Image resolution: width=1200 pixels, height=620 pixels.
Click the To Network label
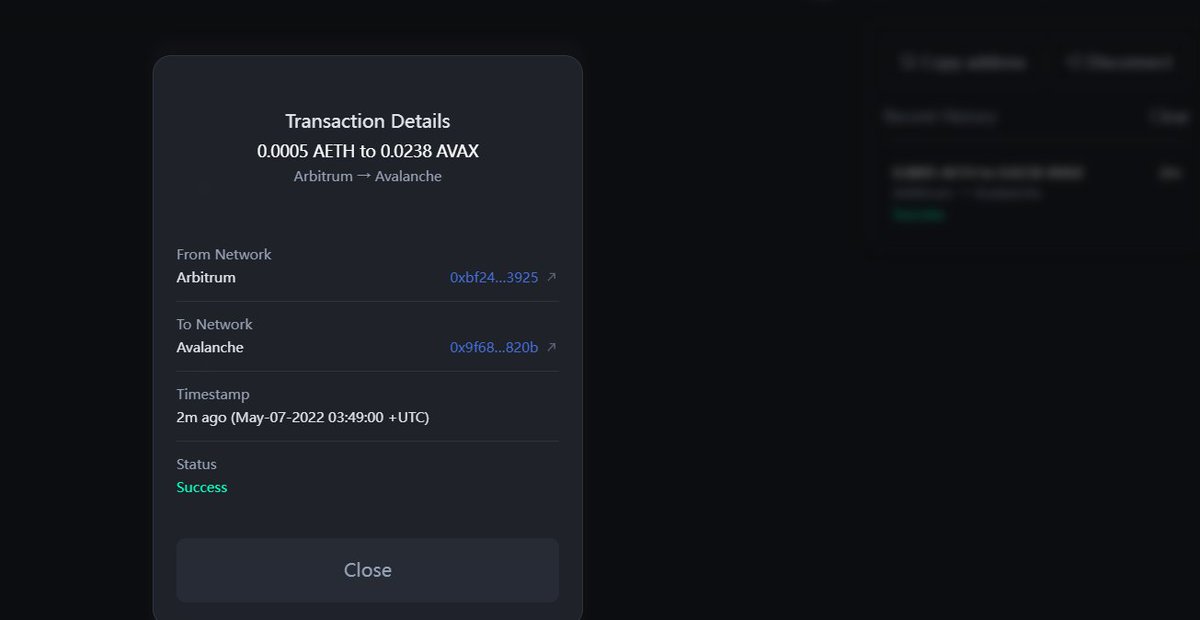pyautogui.click(x=215, y=324)
